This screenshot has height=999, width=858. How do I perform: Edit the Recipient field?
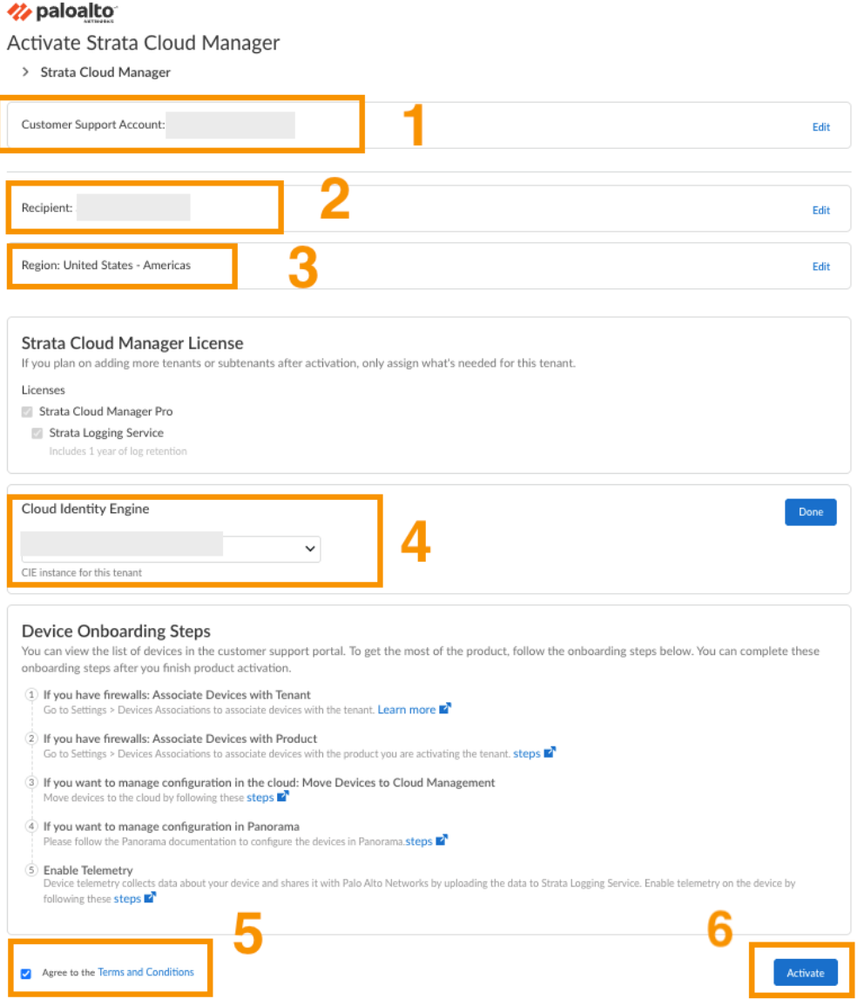(x=821, y=210)
